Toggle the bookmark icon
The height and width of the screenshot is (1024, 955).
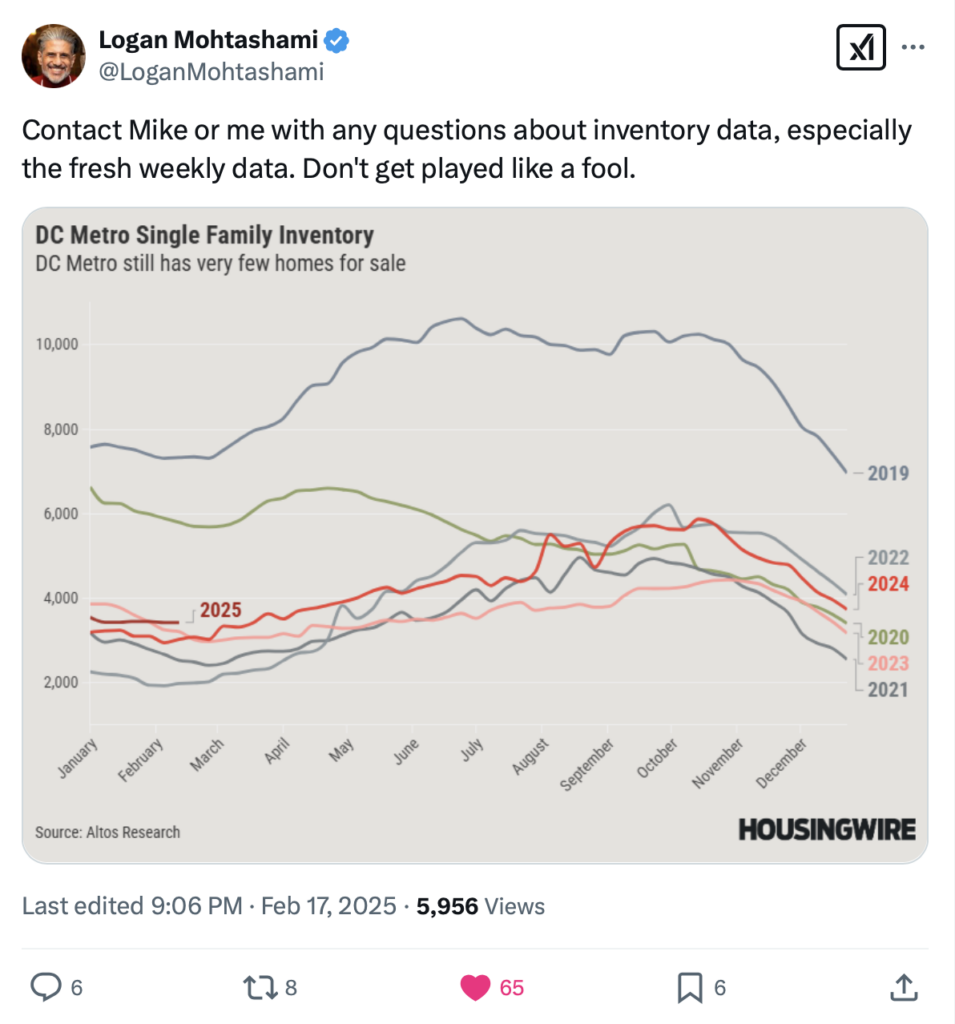pyautogui.click(x=690, y=987)
